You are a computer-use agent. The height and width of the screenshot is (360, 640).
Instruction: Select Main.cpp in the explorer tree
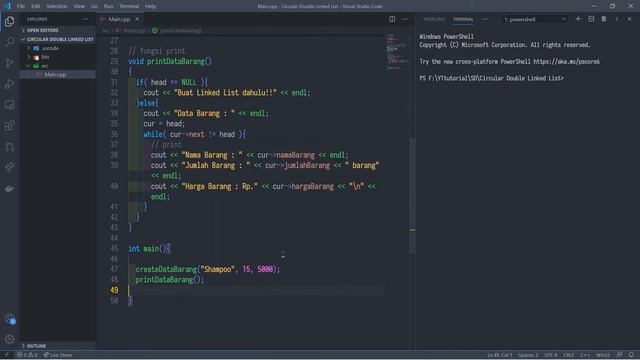(58, 75)
